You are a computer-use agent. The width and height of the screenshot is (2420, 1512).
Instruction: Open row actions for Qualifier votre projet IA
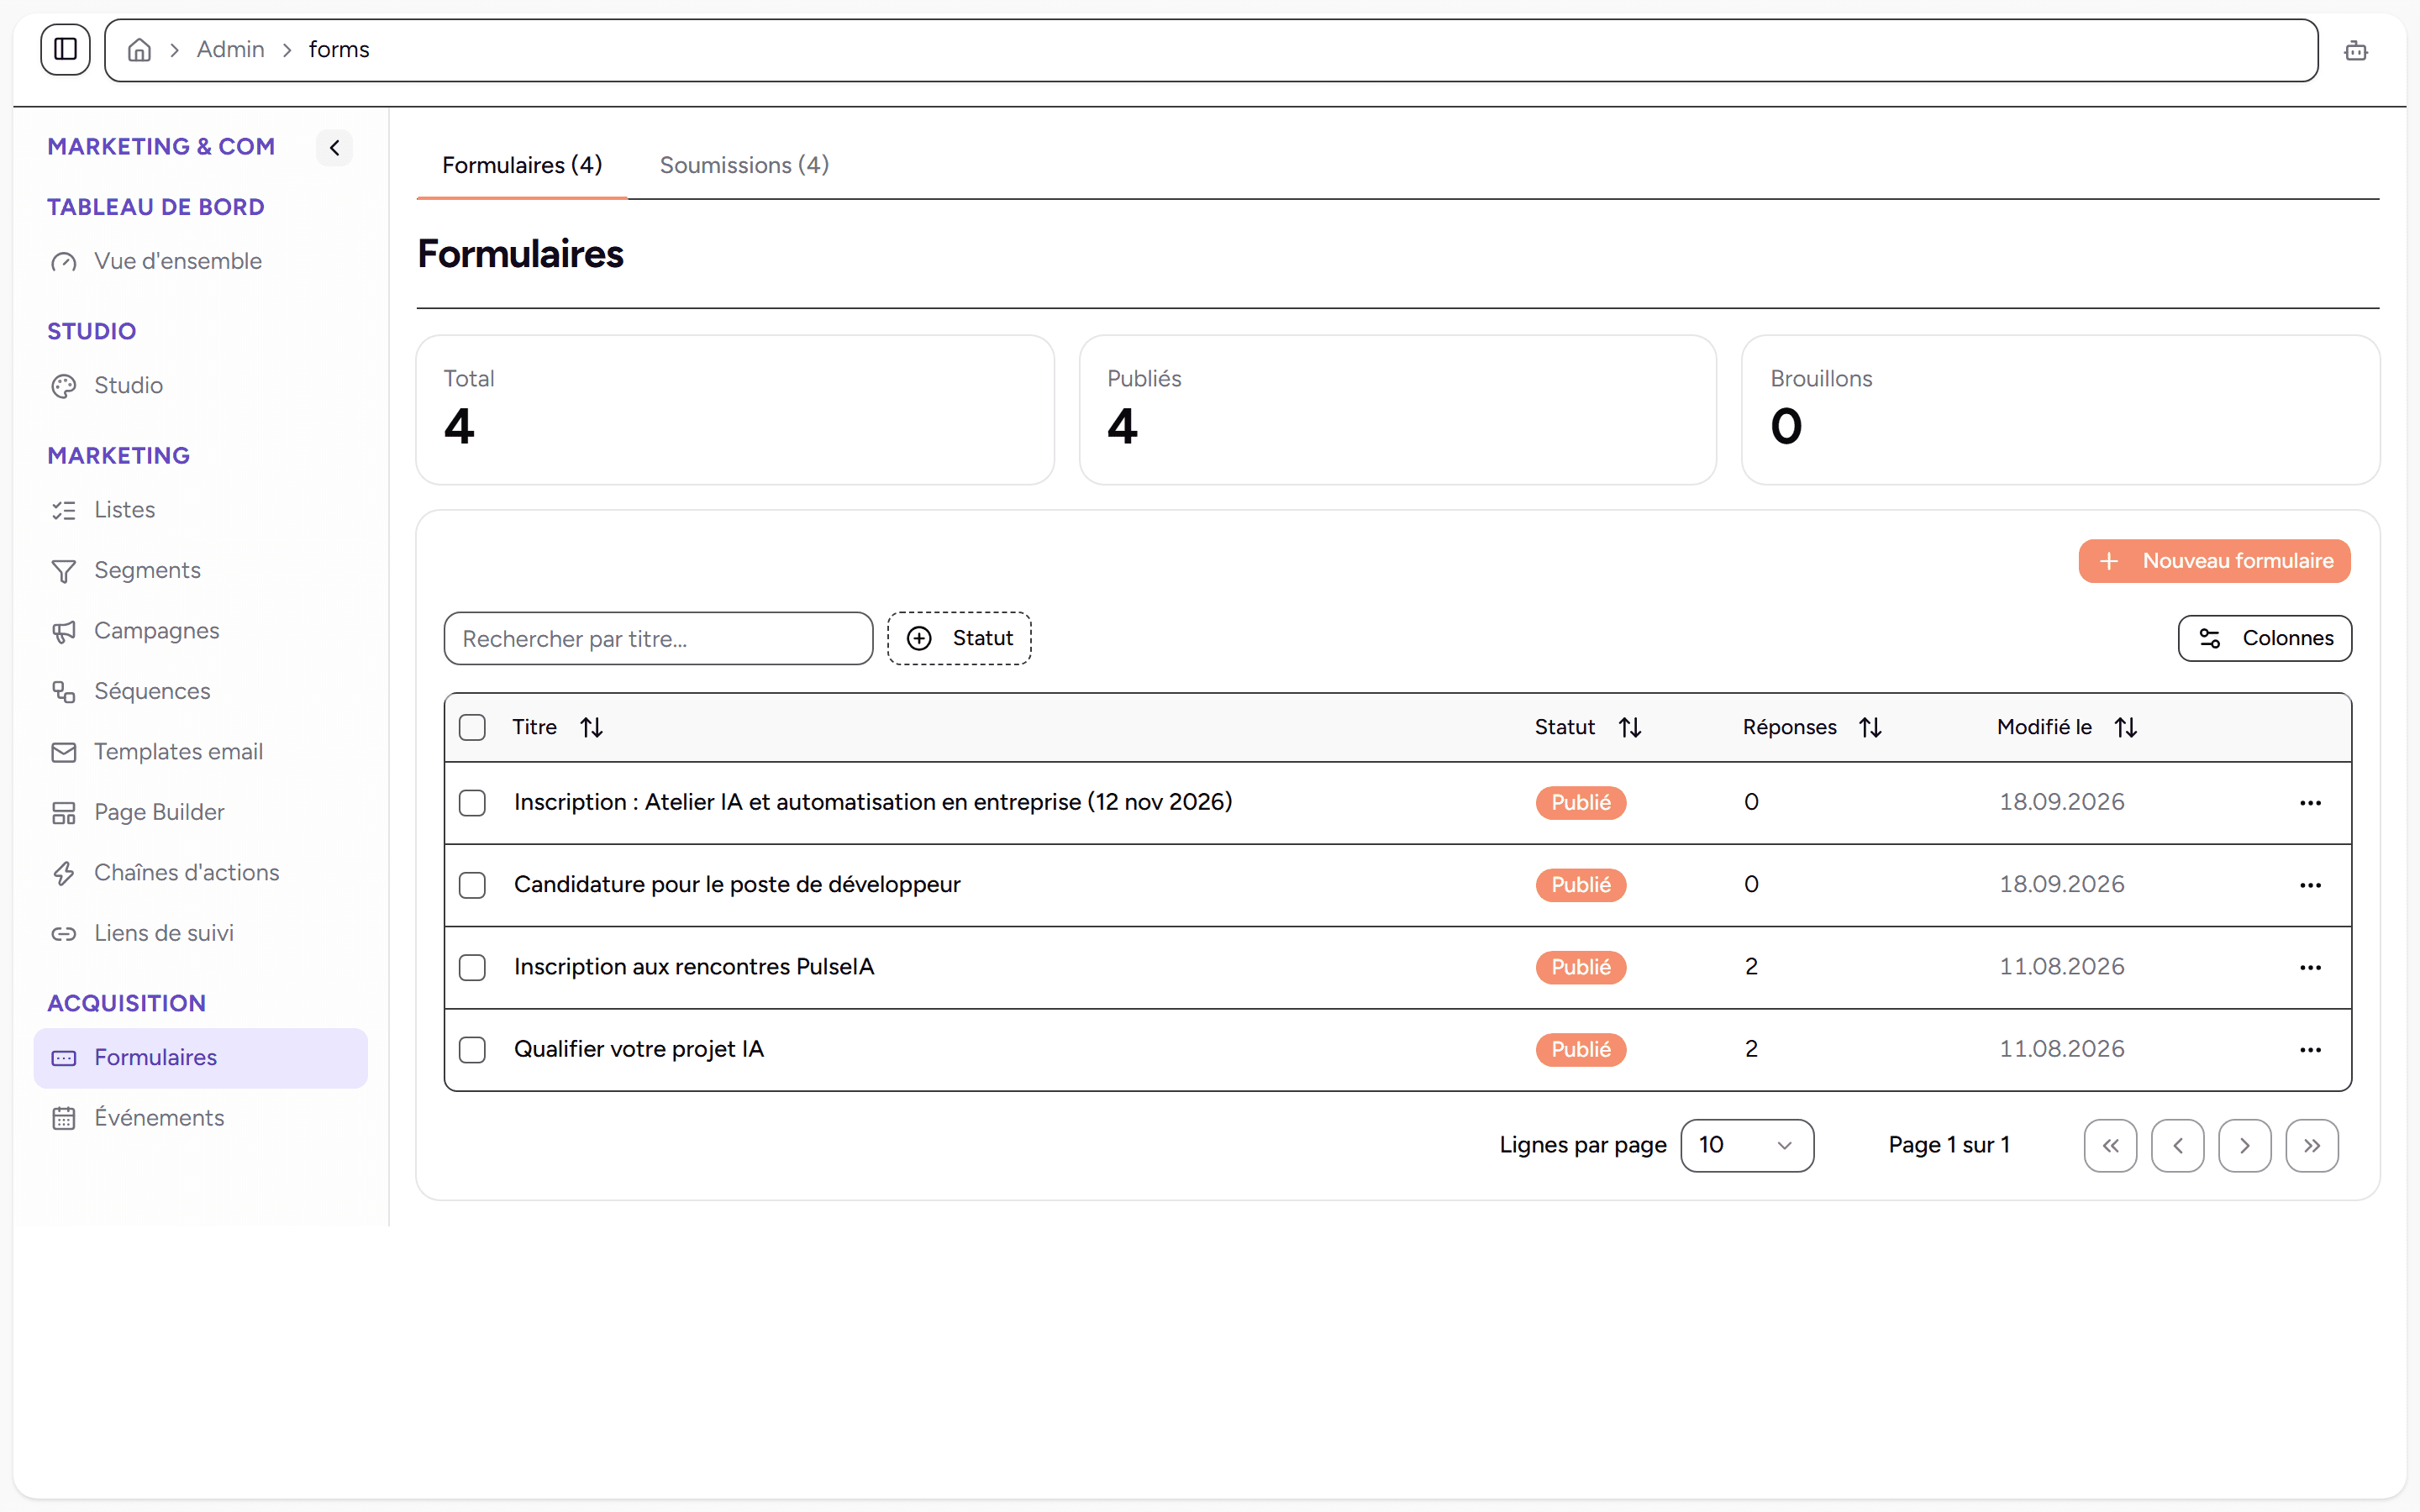click(2310, 1049)
